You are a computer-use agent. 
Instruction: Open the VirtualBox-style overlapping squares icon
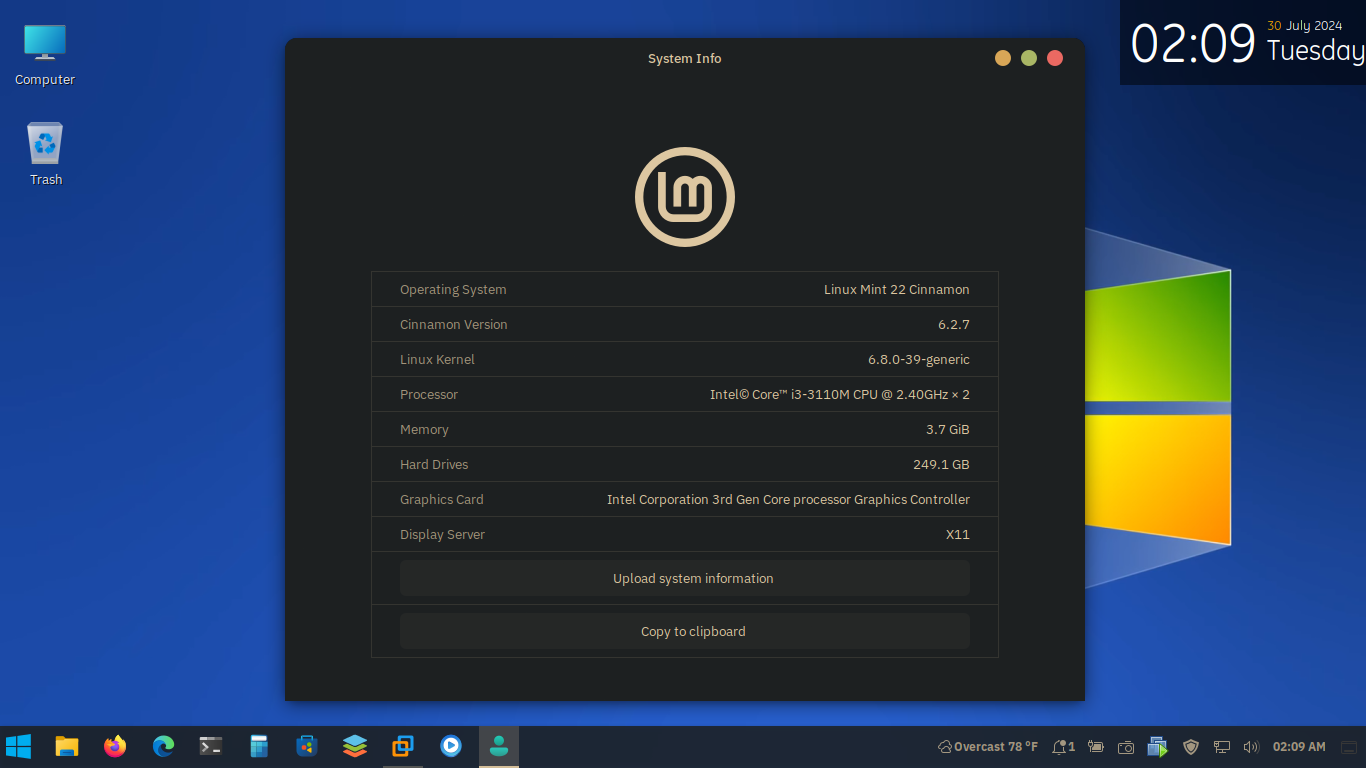pos(403,746)
